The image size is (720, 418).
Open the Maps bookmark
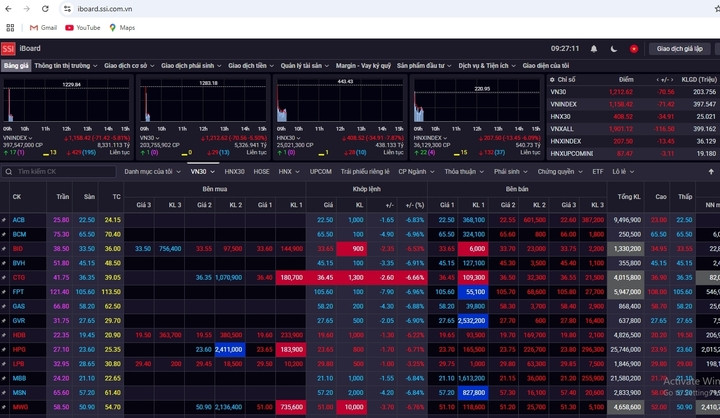coord(121,27)
